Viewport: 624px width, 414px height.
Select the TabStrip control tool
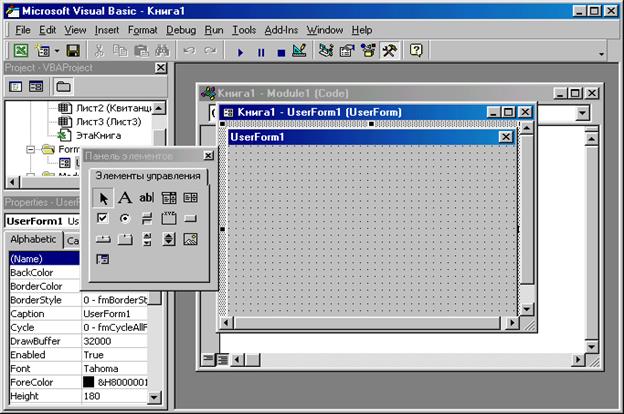tap(103, 239)
